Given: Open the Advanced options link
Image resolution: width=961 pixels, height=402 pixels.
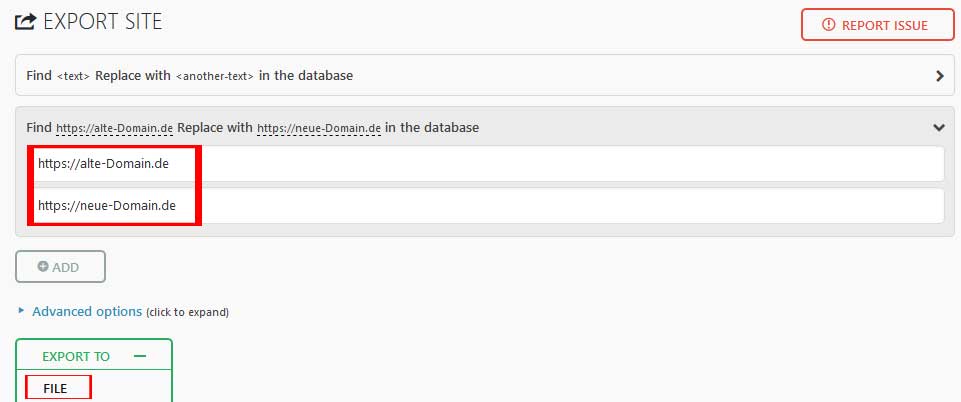Looking at the screenshot, I should click(87, 311).
